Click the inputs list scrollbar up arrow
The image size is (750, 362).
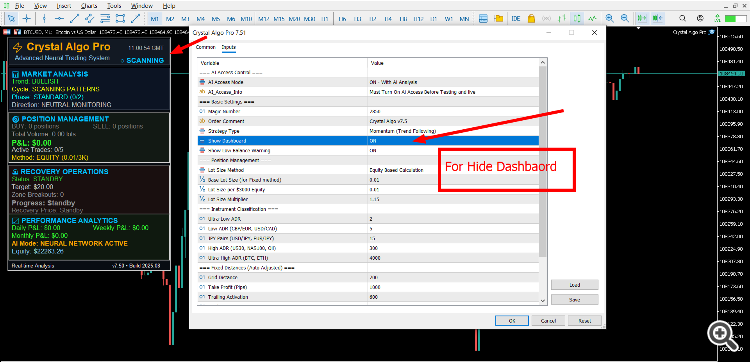pos(542,63)
